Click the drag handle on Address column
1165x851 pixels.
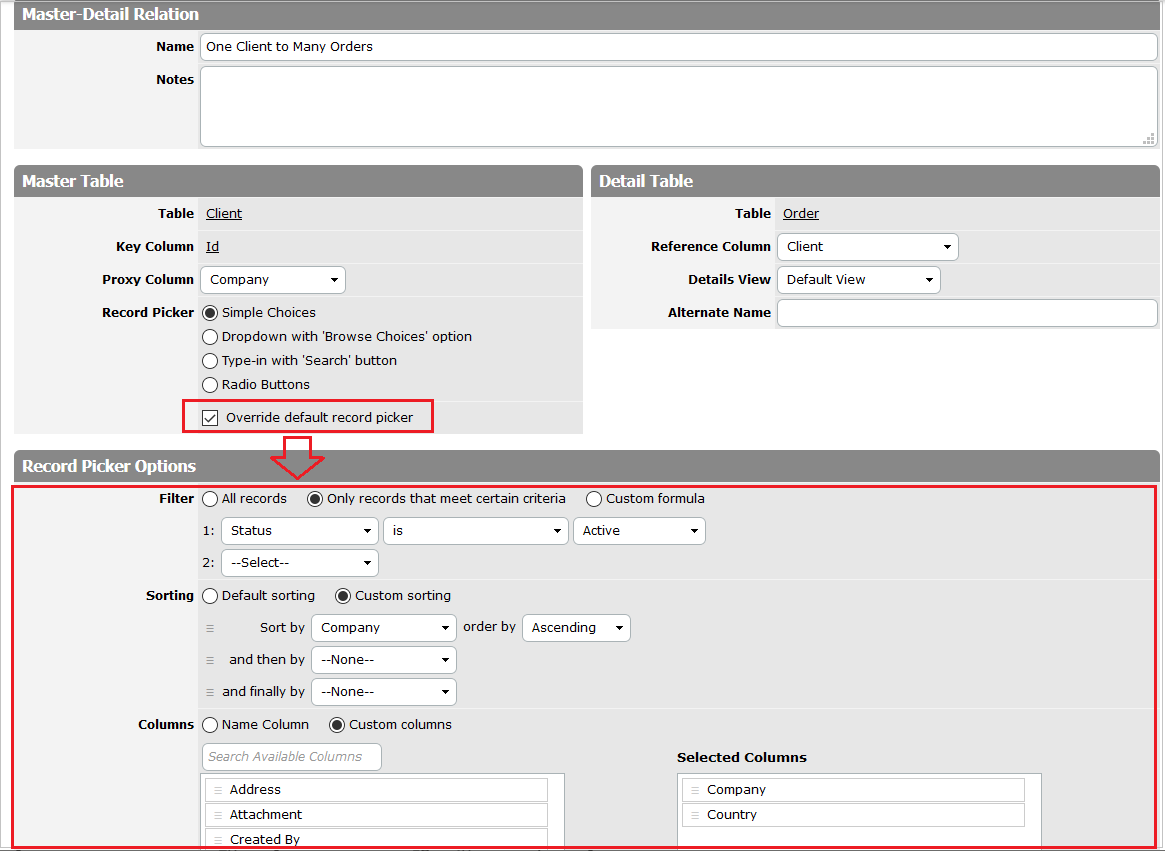tap(218, 790)
